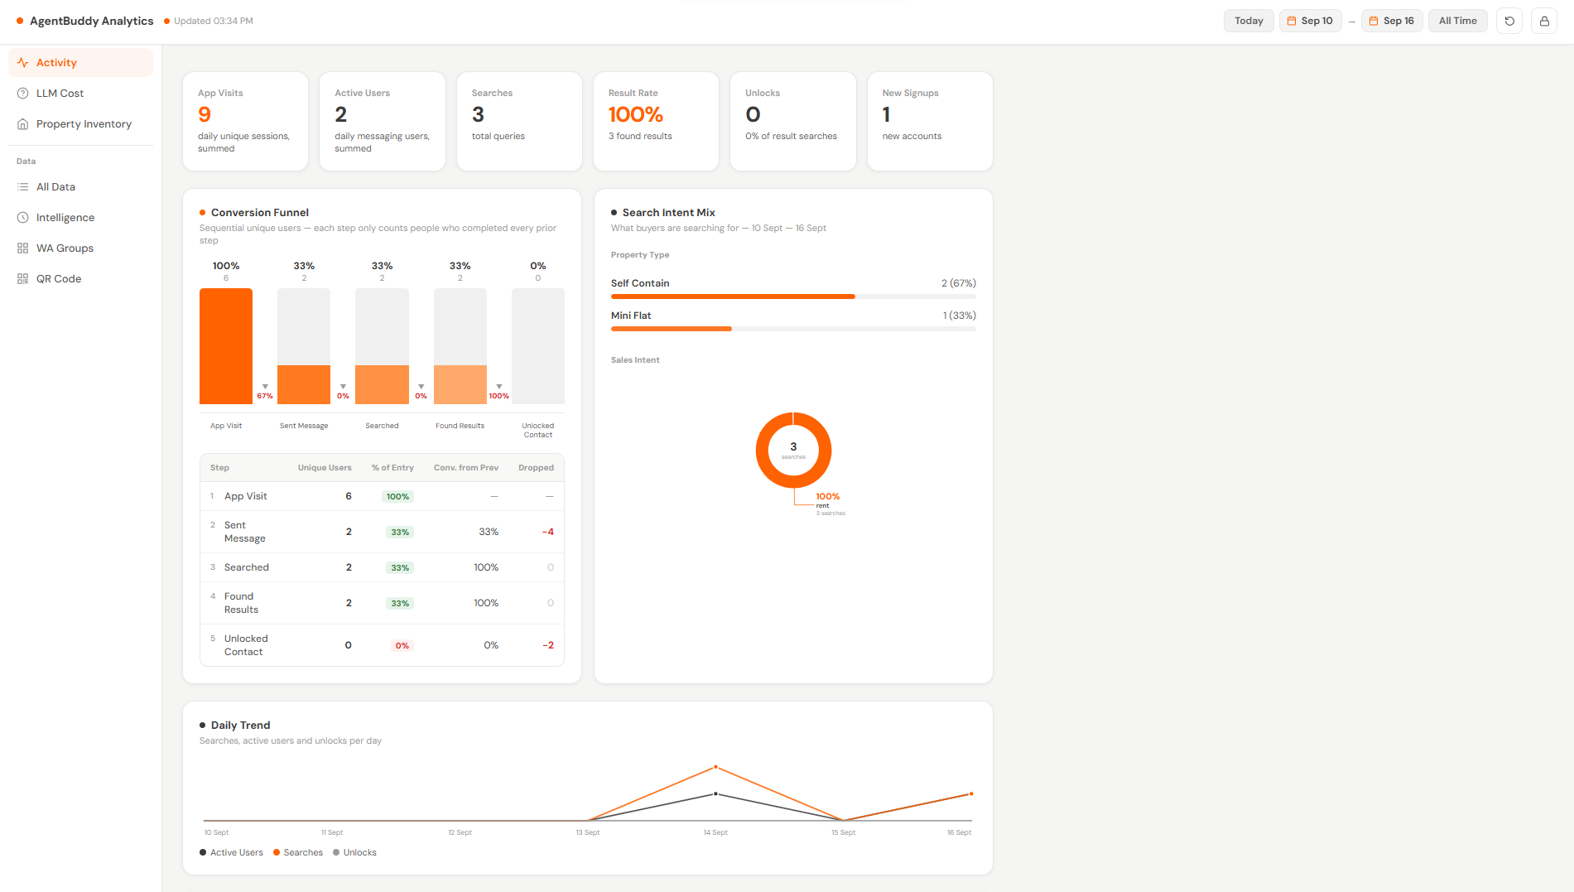The image size is (1574, 892).
Task: Open the Sep 16 end date picker
Action: (1392, 21)
